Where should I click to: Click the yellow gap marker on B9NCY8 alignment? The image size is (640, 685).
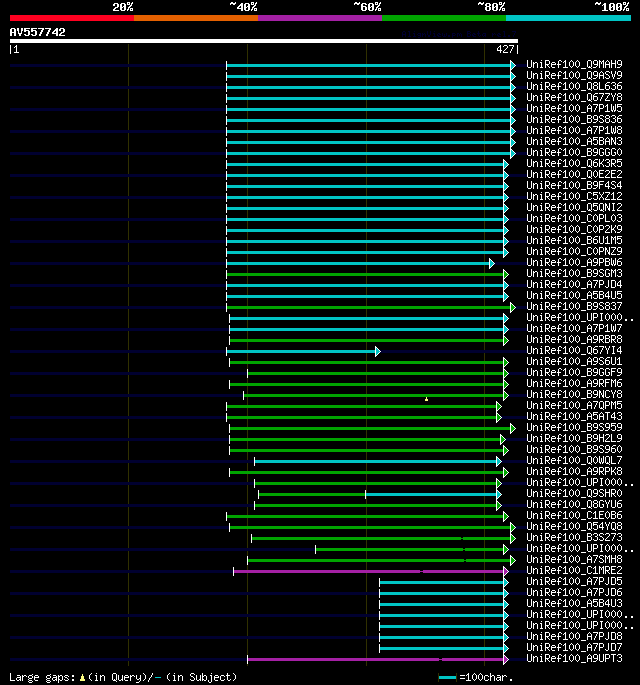point(426,399)
